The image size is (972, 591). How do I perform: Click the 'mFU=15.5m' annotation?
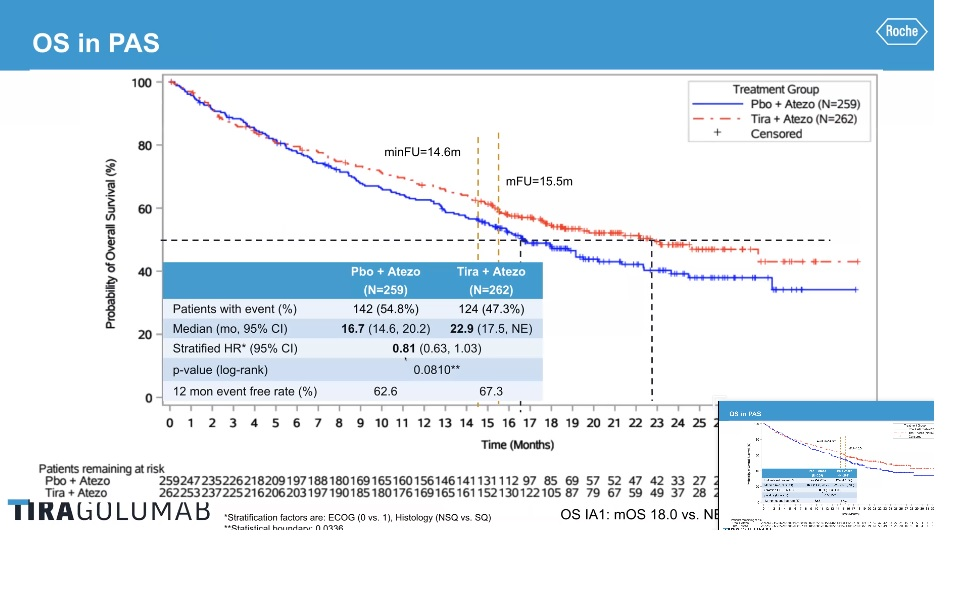click(539, 182)
